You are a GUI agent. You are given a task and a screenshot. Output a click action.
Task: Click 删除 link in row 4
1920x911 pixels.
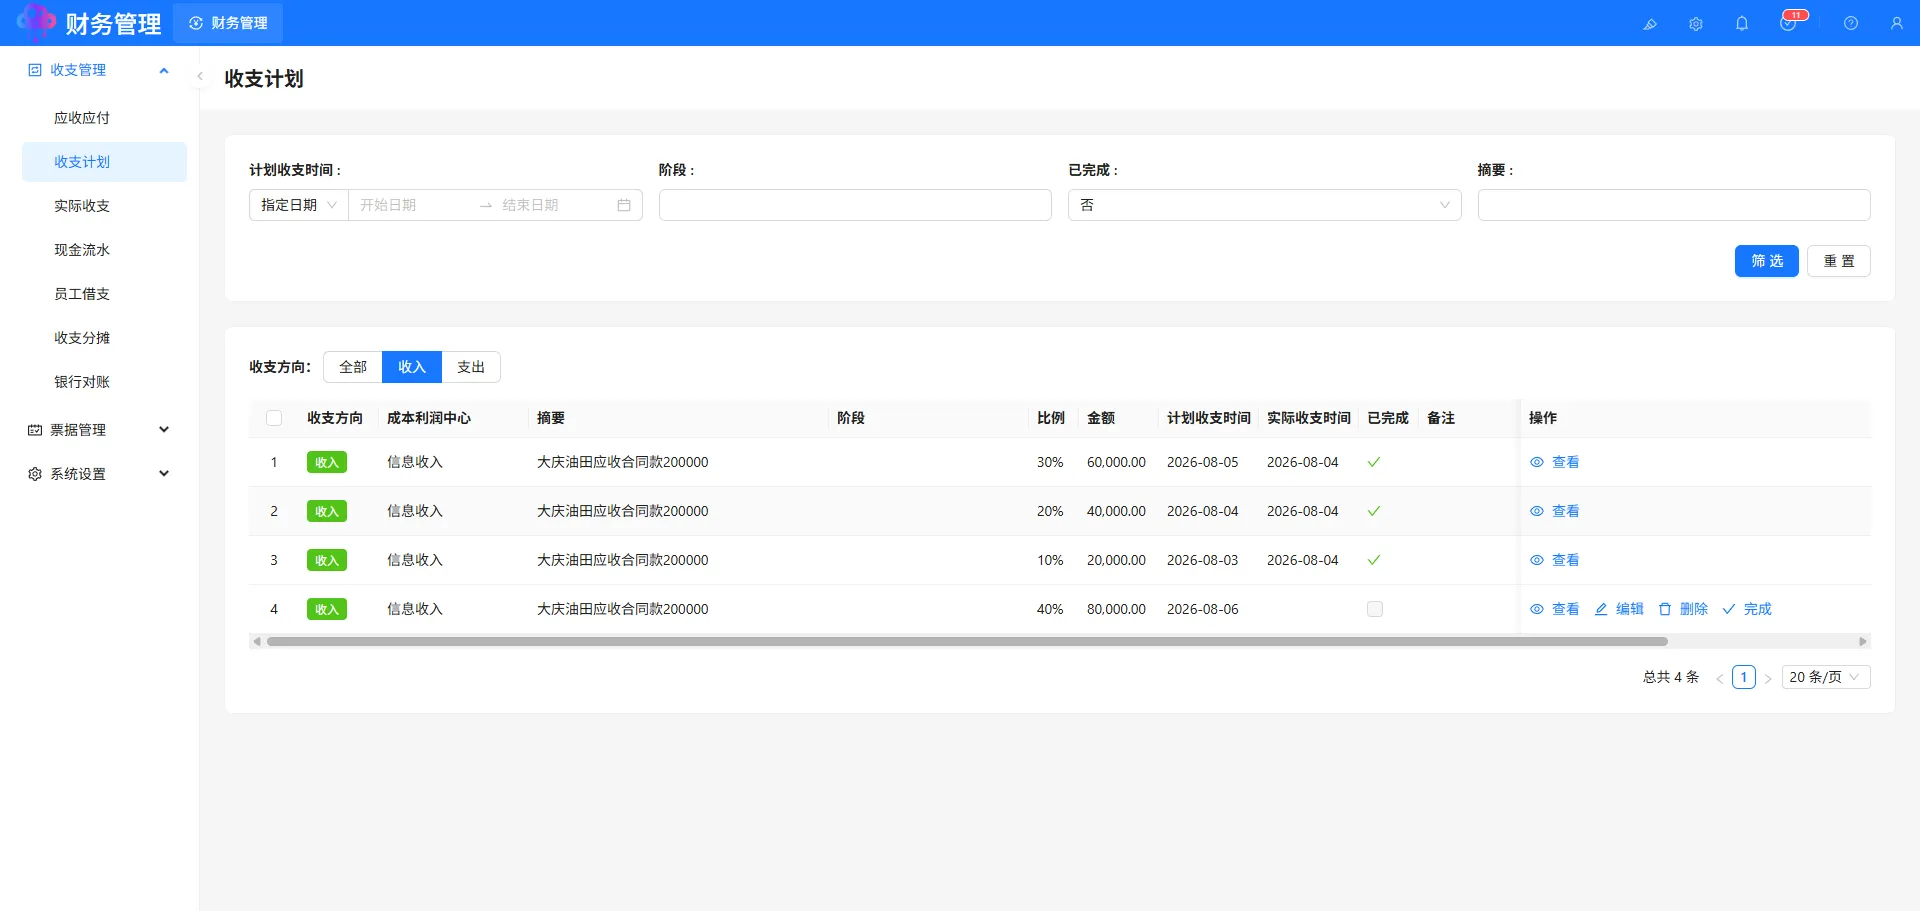(1693, 609)
